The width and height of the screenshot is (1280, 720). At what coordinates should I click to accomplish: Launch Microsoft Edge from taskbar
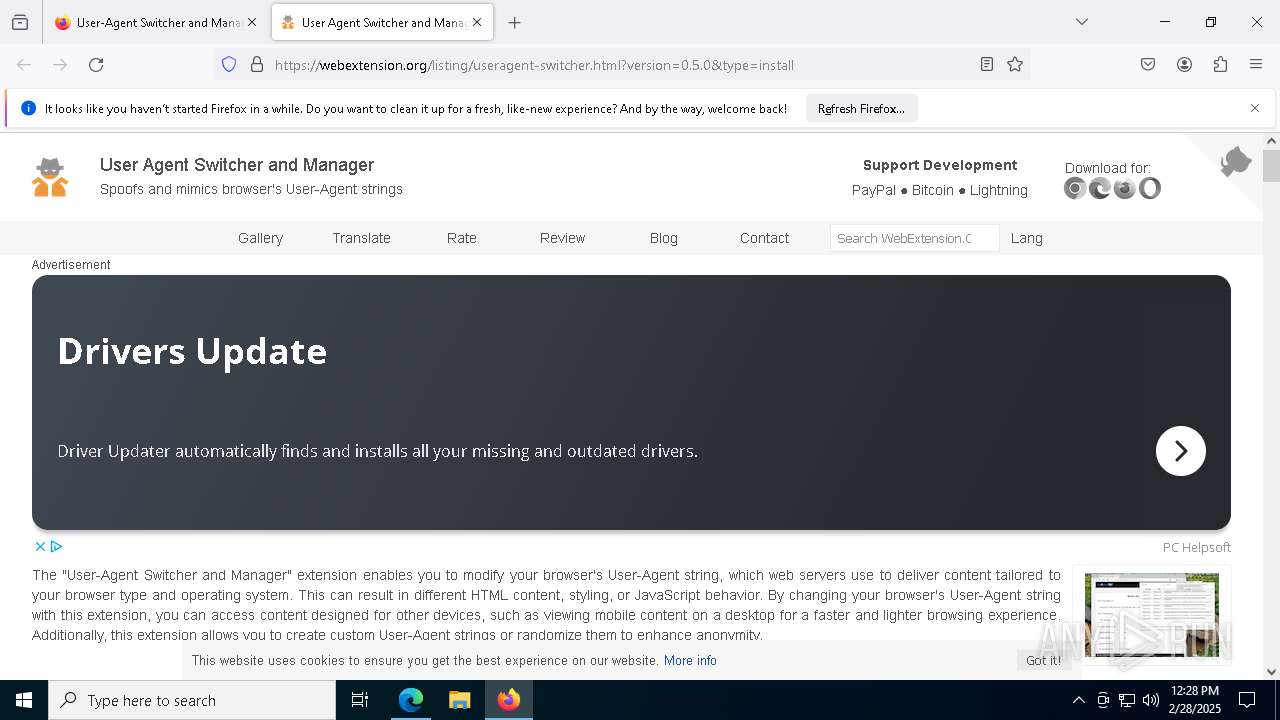click(411, 700)
